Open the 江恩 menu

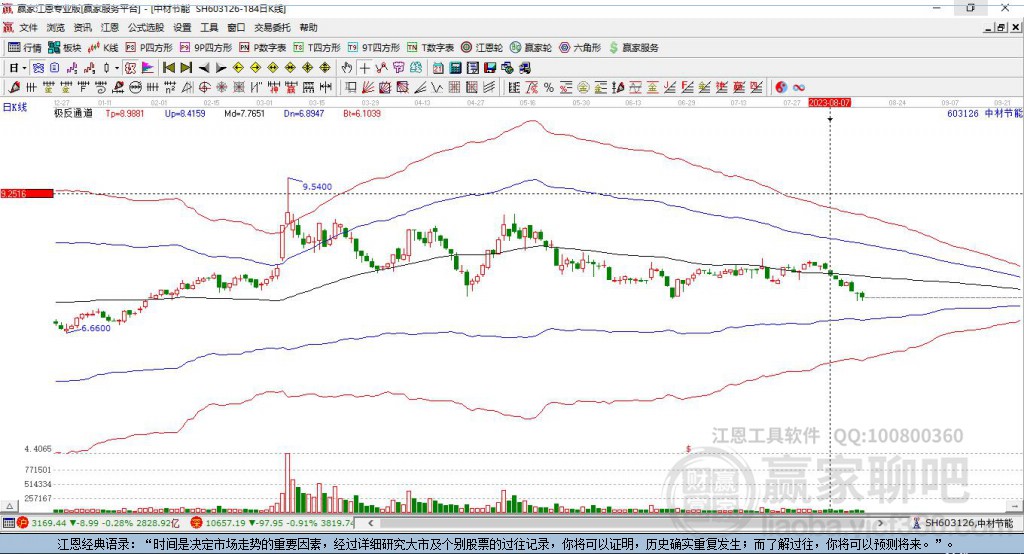[110, 27]
